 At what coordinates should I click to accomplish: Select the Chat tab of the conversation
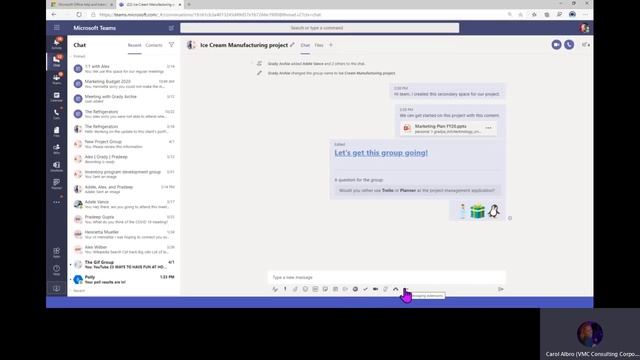click(305, 45)
